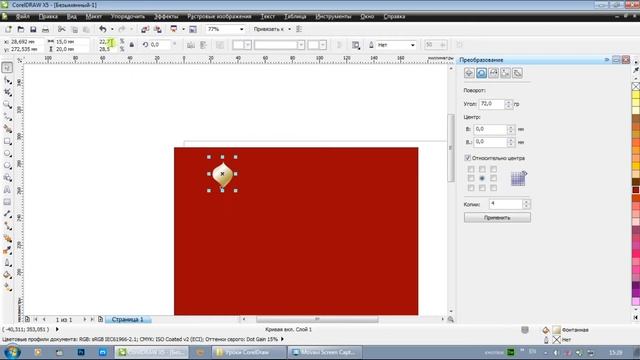
Task: Open the Растровые изображения menu
Action: point(219,16)
